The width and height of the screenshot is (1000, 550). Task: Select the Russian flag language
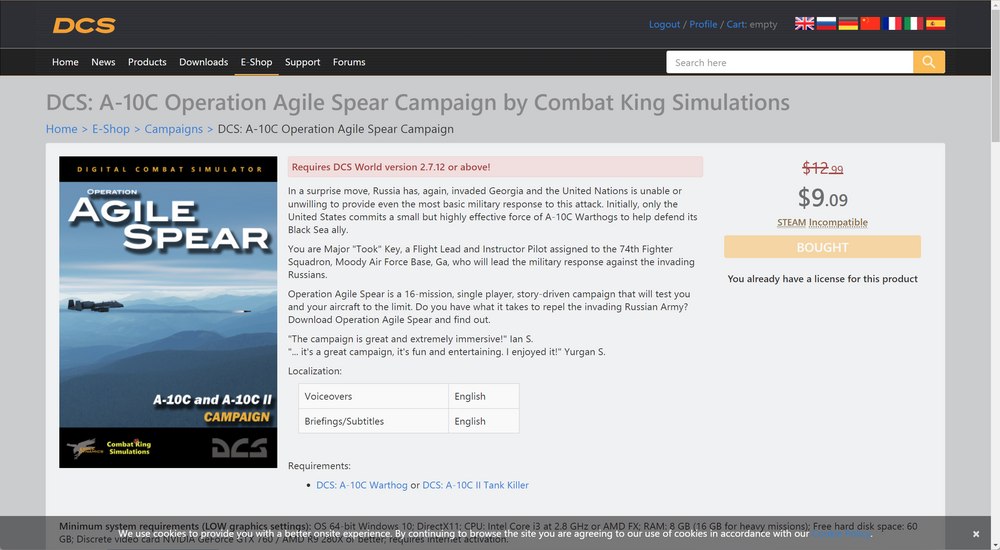[826, 23]
